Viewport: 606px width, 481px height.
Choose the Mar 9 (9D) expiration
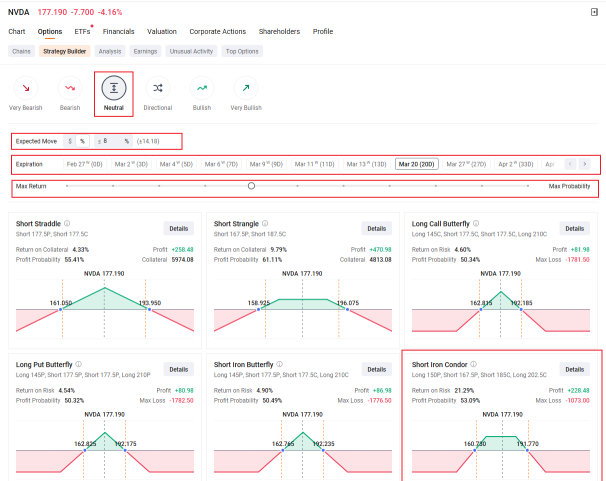click(266, 164)
